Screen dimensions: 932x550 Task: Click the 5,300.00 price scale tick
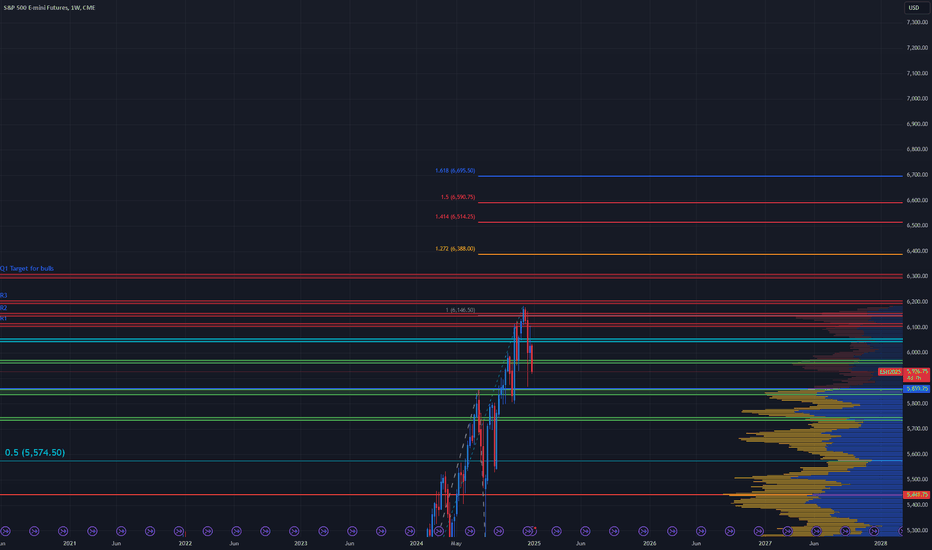[917, 530]
